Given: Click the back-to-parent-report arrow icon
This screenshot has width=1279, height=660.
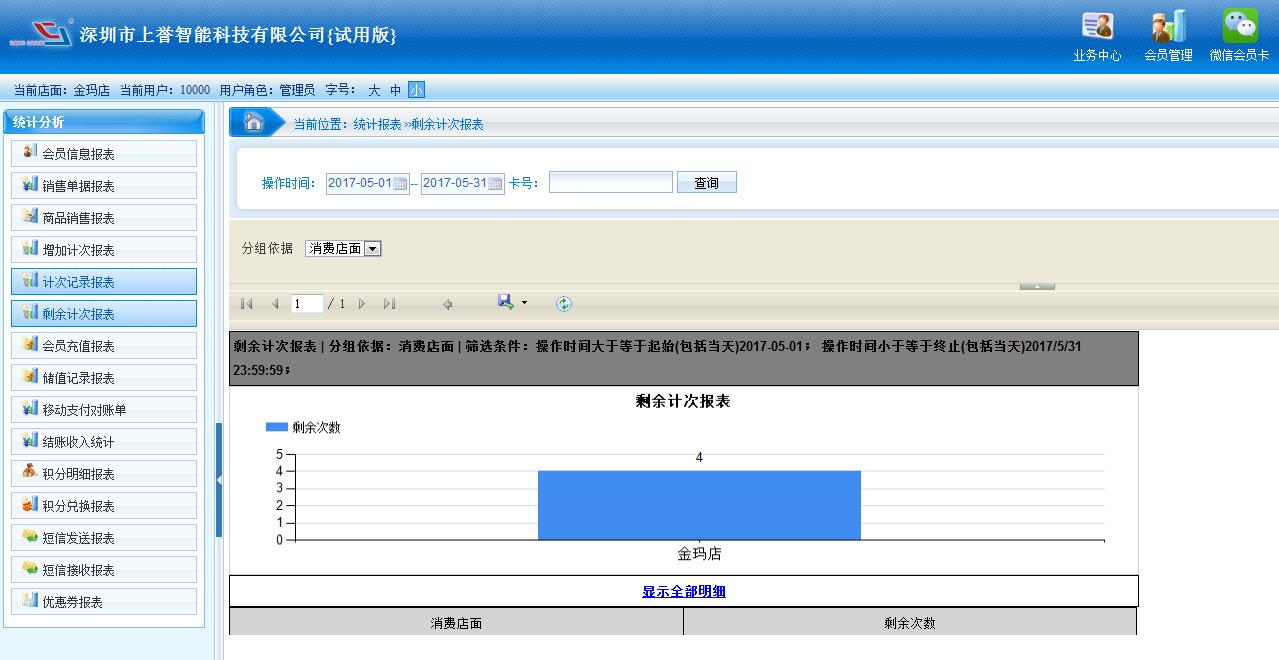Looking at the screenshot, I should (447, 304).
